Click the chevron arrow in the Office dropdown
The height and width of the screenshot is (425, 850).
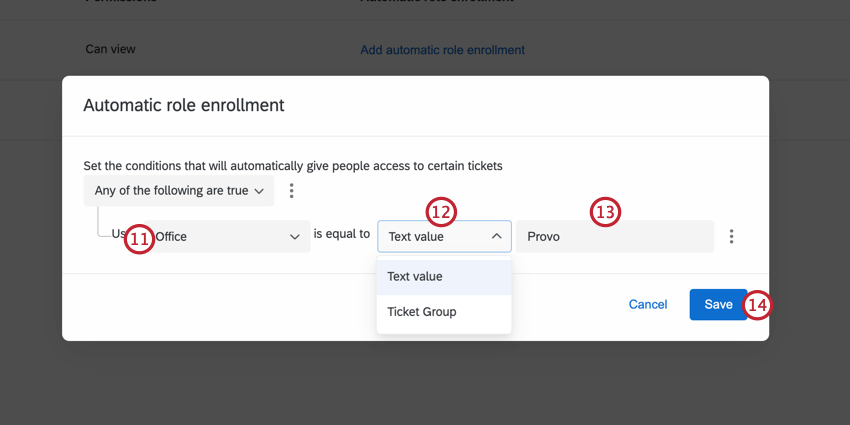pyautogui.click(x=295, y=237)
